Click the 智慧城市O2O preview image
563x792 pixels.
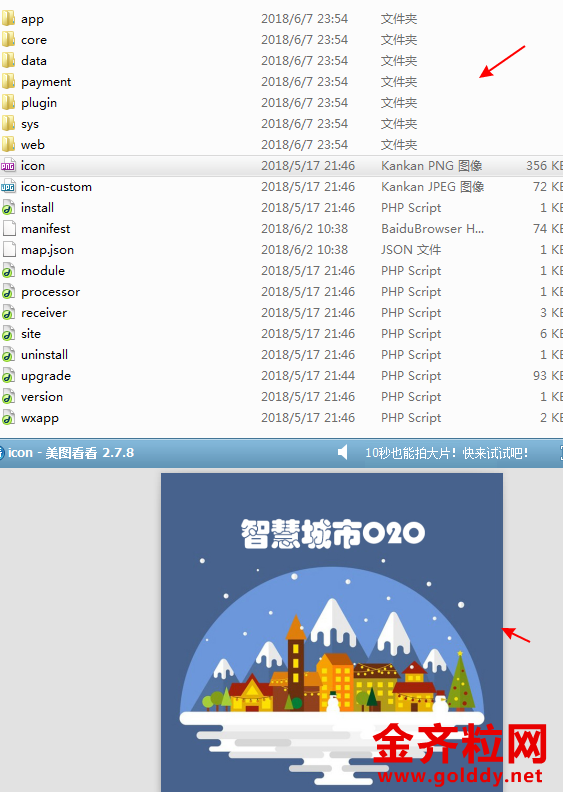pos(332,632)
